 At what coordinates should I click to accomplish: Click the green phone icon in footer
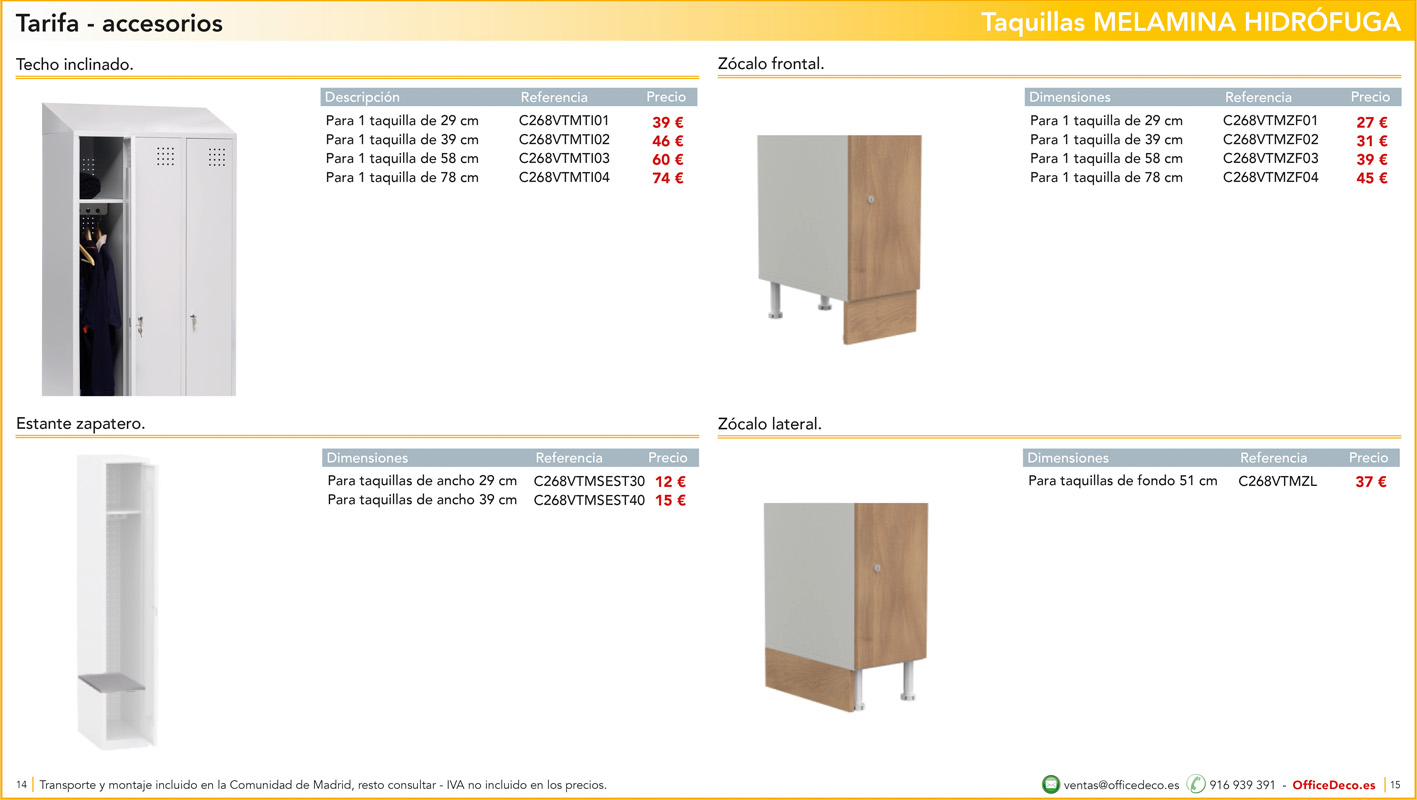[x=1195, y=785]
